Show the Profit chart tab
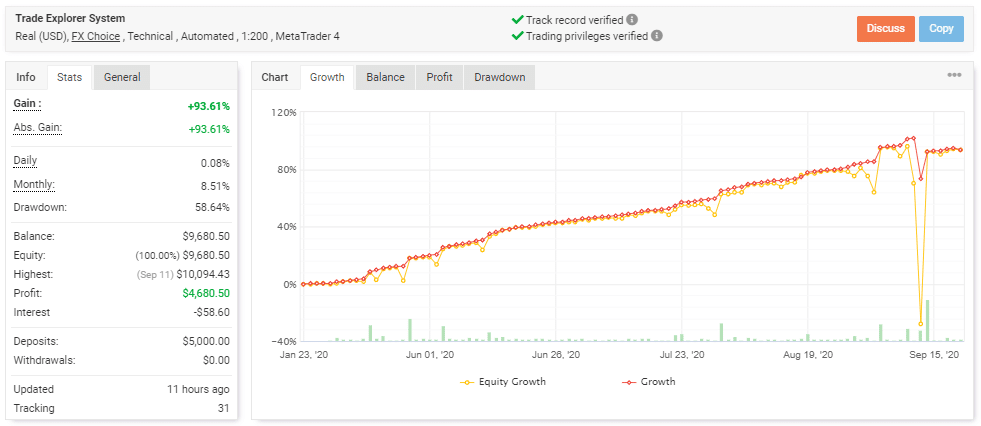The height and width of the screenshot is (426, 981). tap(440, 78)
